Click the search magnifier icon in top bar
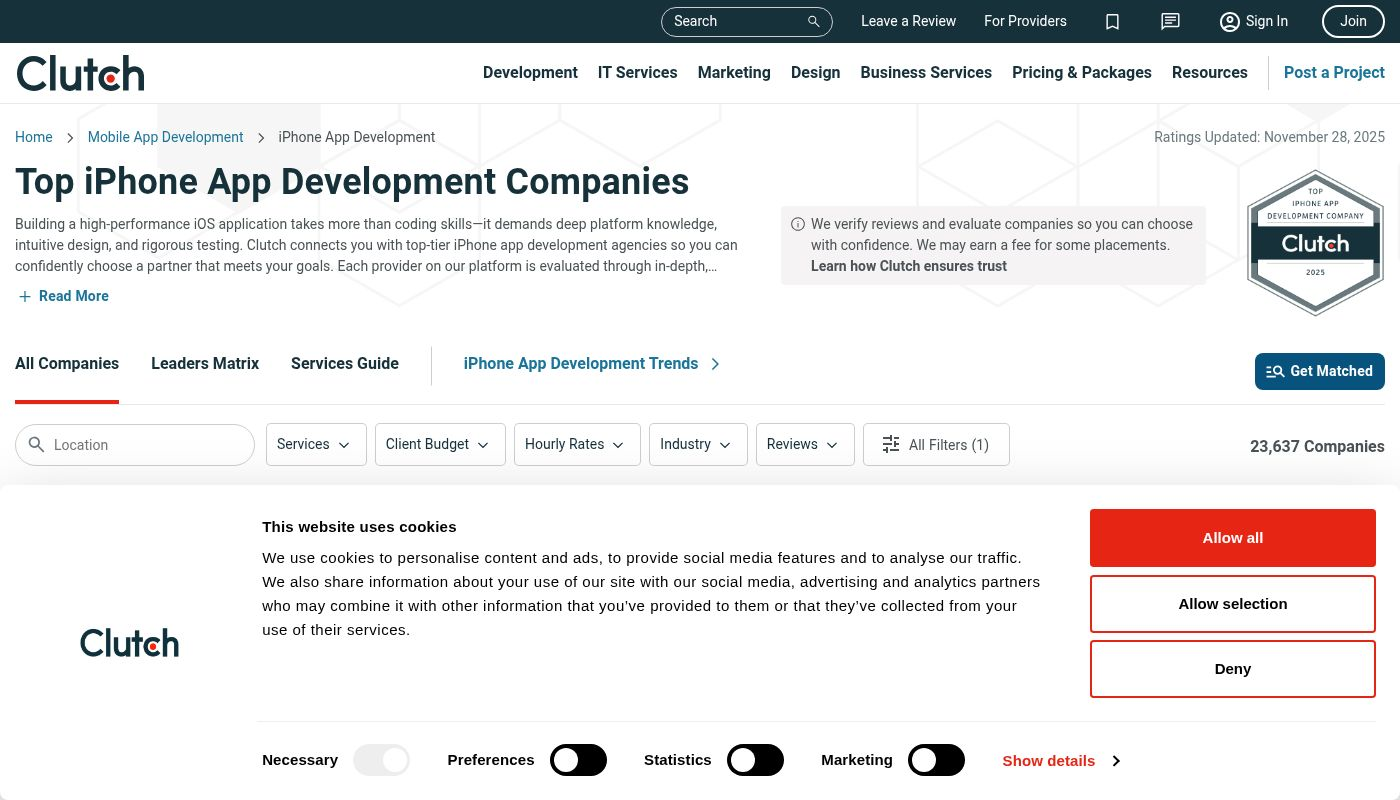1400x800 pixels. click(x=814, y=21)
